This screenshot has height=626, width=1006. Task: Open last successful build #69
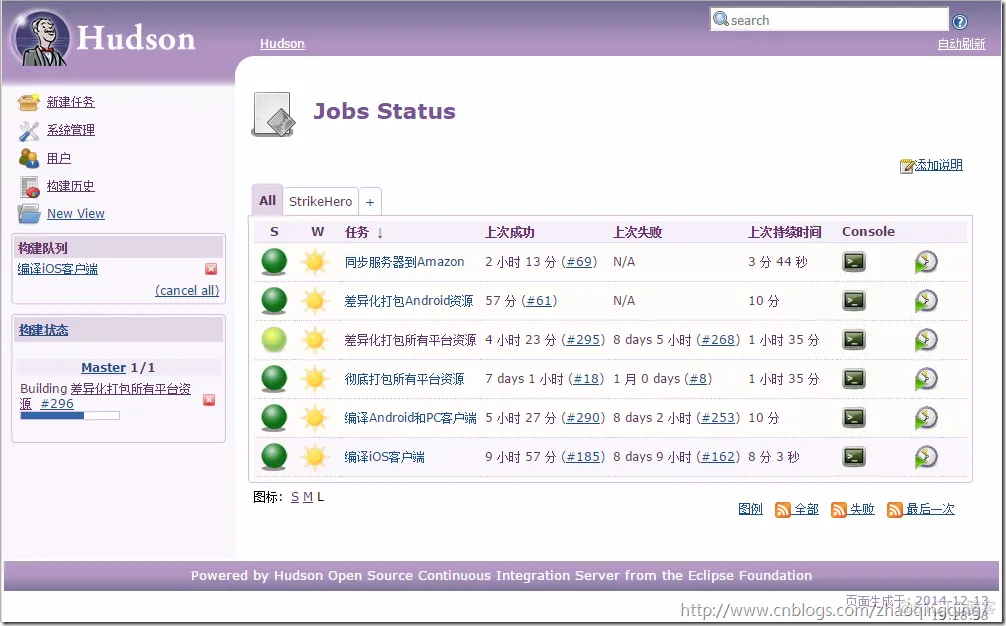pyautogui.click(x=579, y=262)
